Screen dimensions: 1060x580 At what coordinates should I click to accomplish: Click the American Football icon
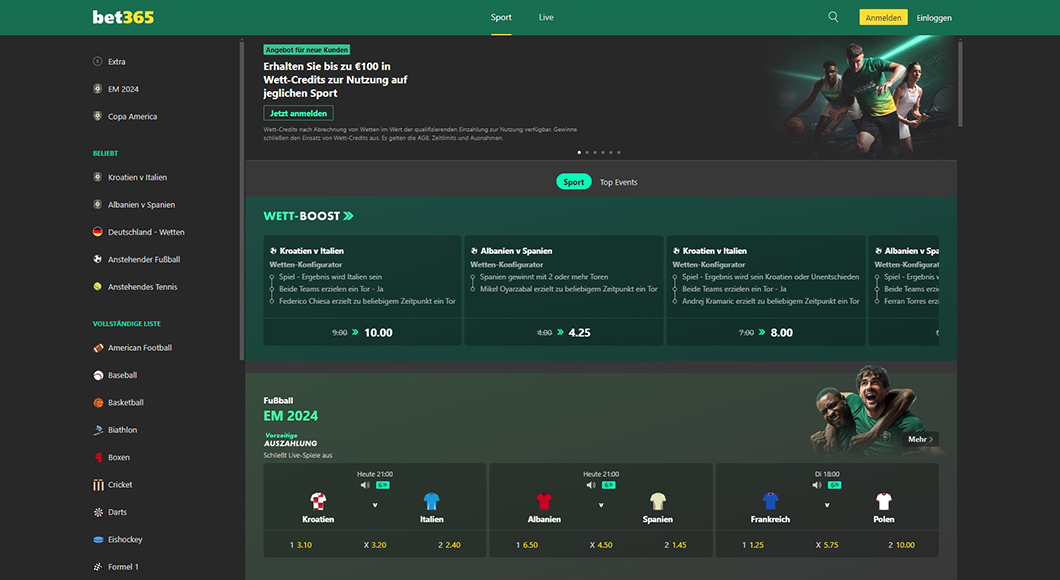point(98,347)
